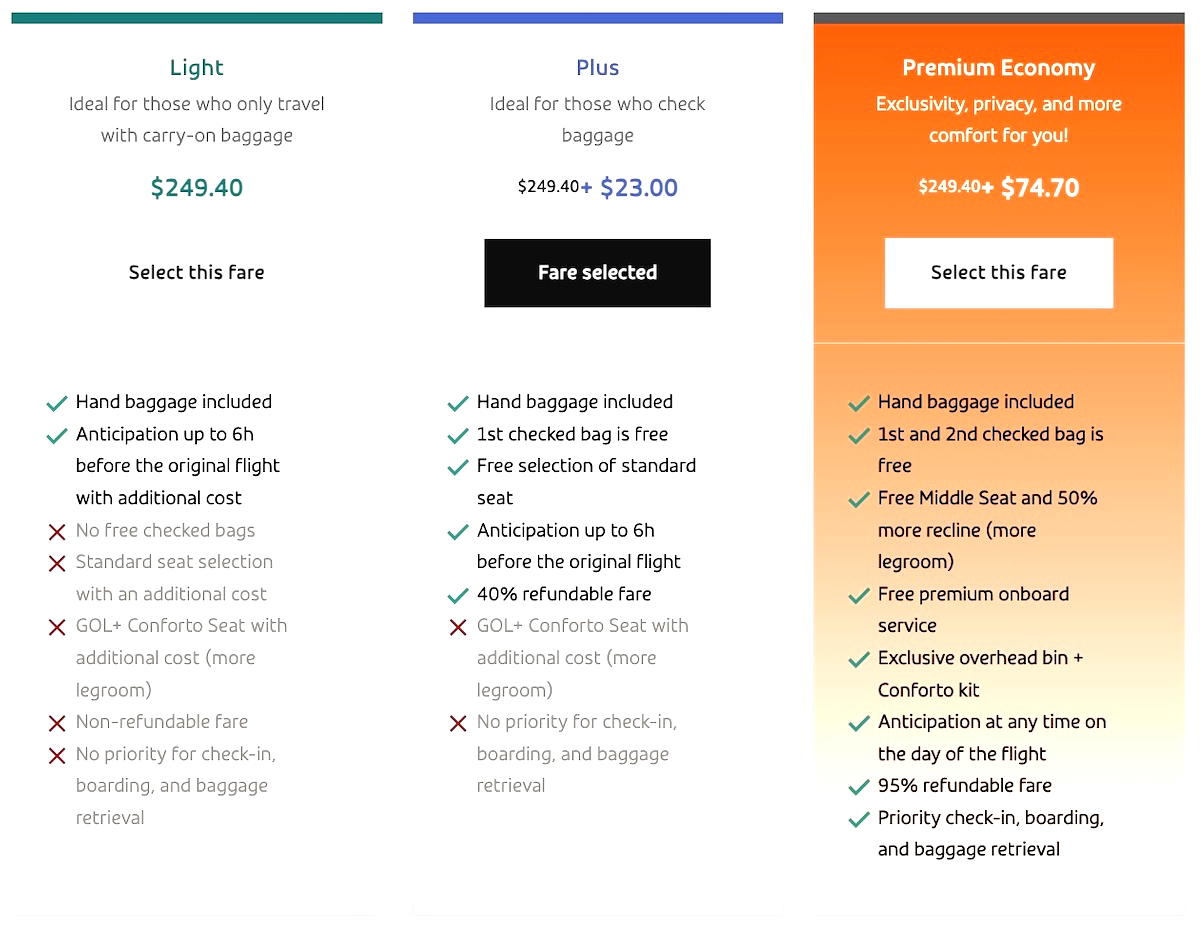The height and width of the screenshot is (929, 1200).
Task: Click X icon next to Non-refundable fare
Action: click(x=57, y=723)
